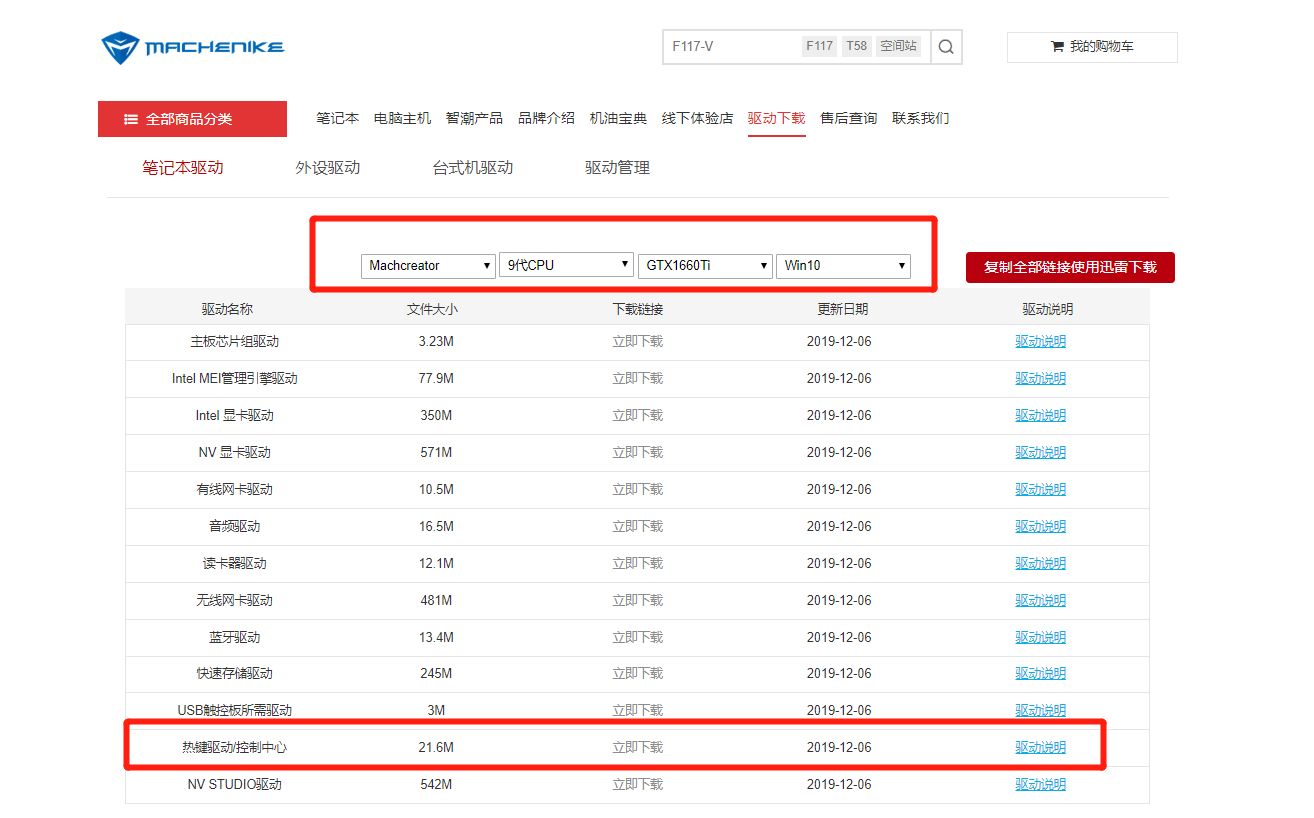Screen dimensions: 1314x818
Task: Download 无线网卡驱动 via 立即下载
Action: tap(638, 600)
